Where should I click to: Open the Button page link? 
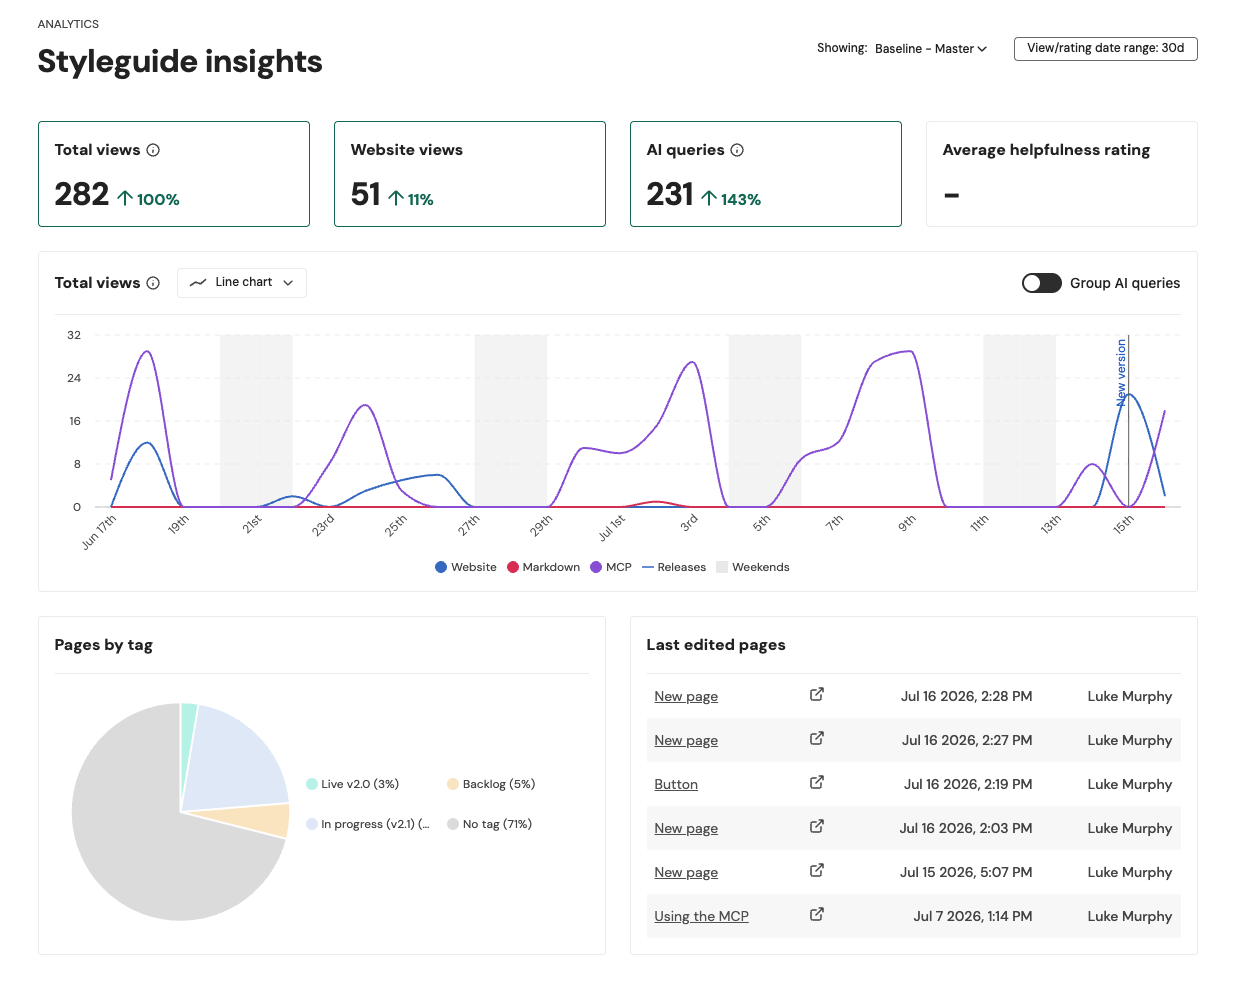click(x=676, y=784)
